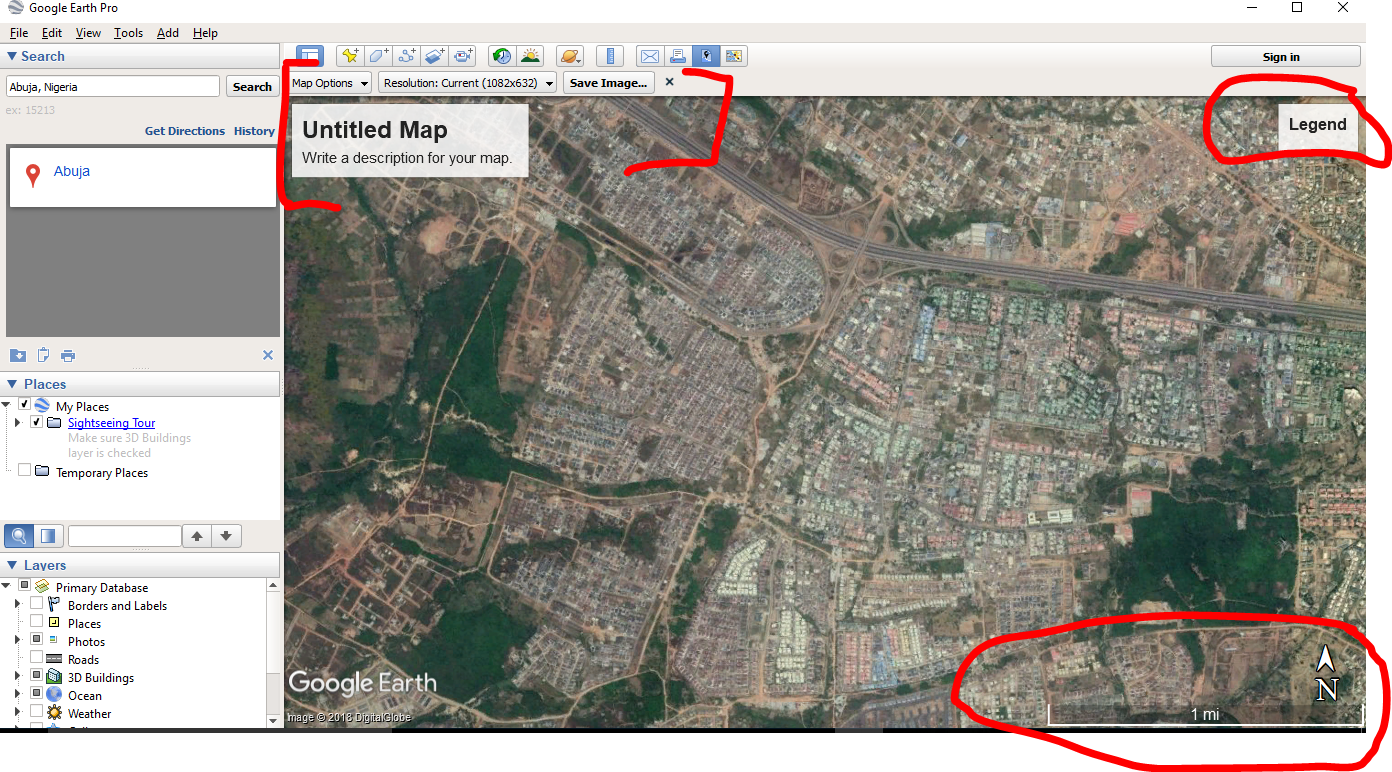Collapse the My Places tree node

pyautogui.click(x=7, y=405)
